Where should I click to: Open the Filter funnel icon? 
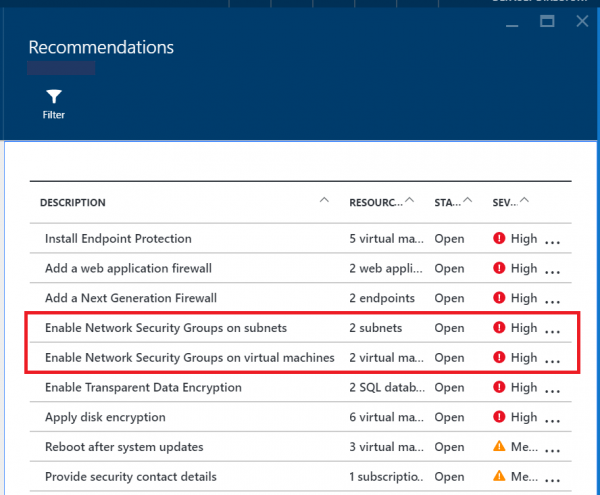(x=54, y=98)
